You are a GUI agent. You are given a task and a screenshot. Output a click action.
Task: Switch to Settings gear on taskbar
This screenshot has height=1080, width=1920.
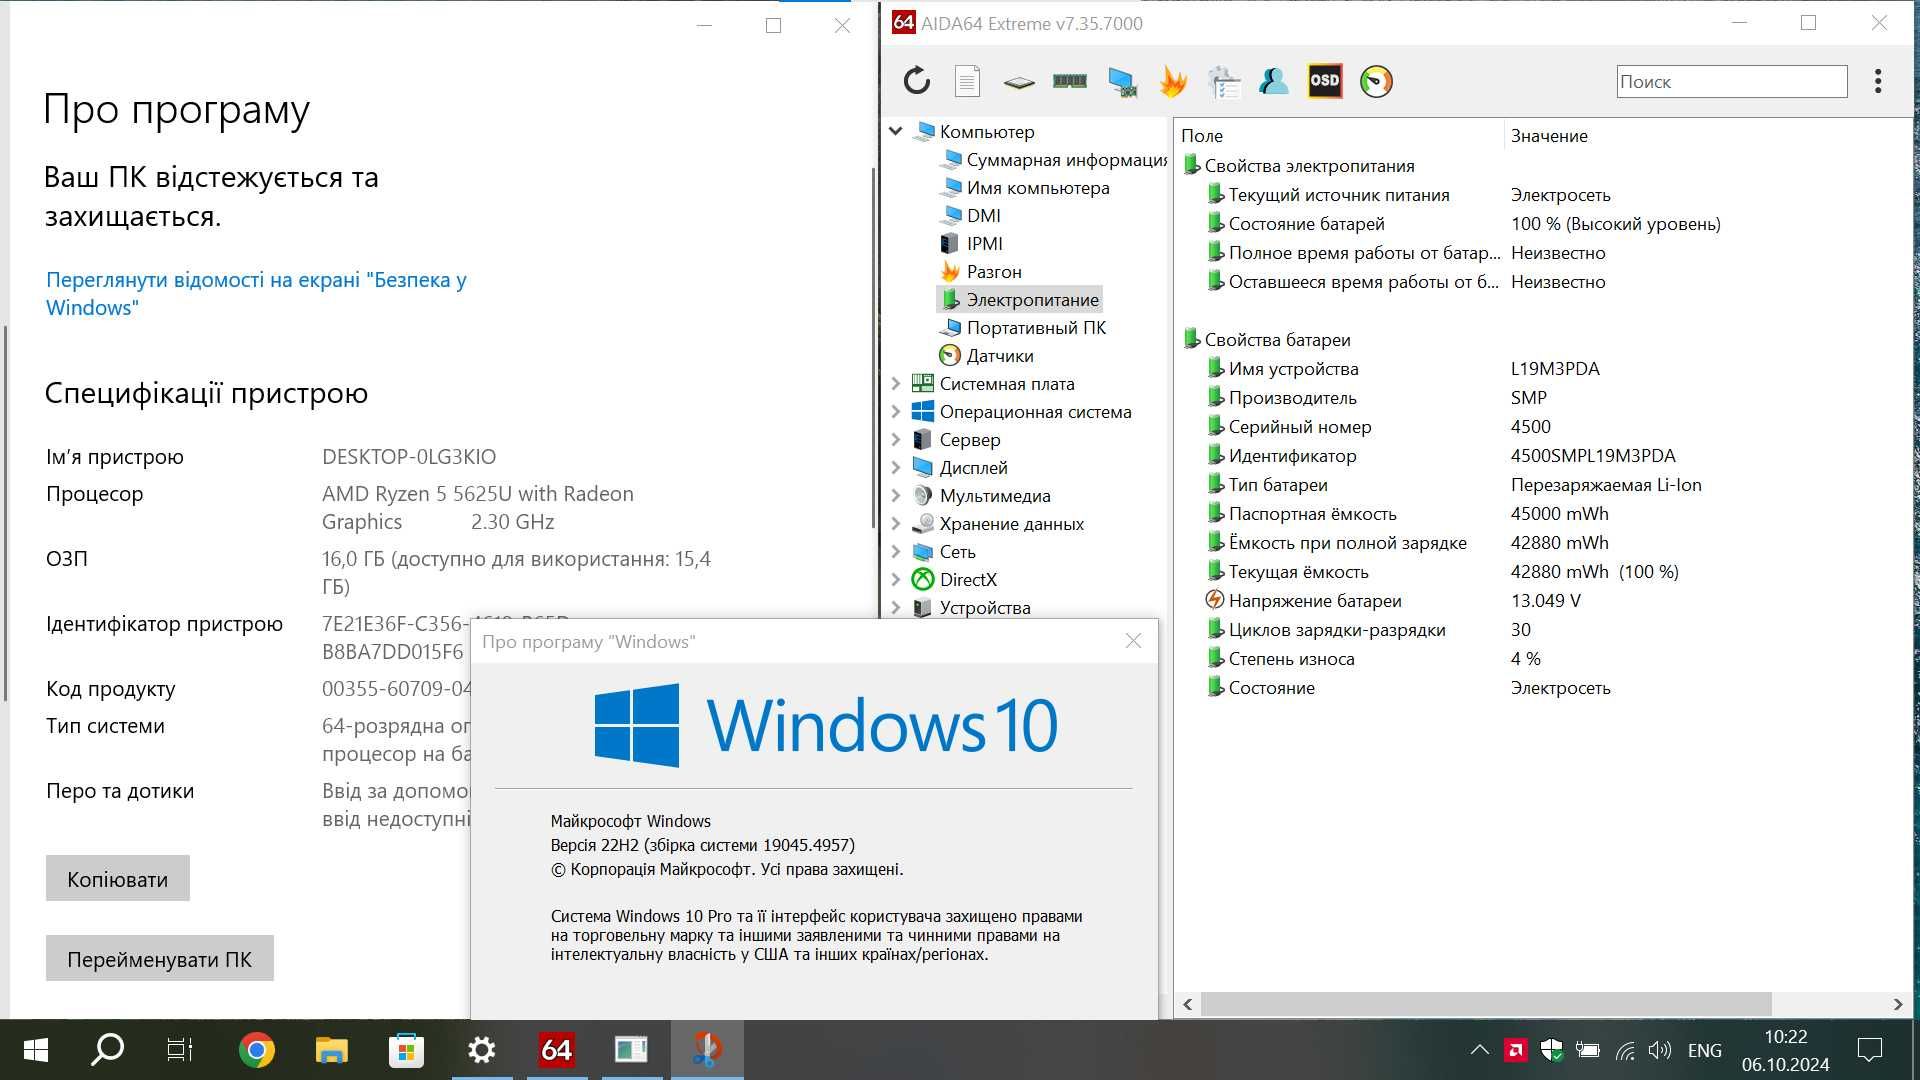[x=481, y=1050]
